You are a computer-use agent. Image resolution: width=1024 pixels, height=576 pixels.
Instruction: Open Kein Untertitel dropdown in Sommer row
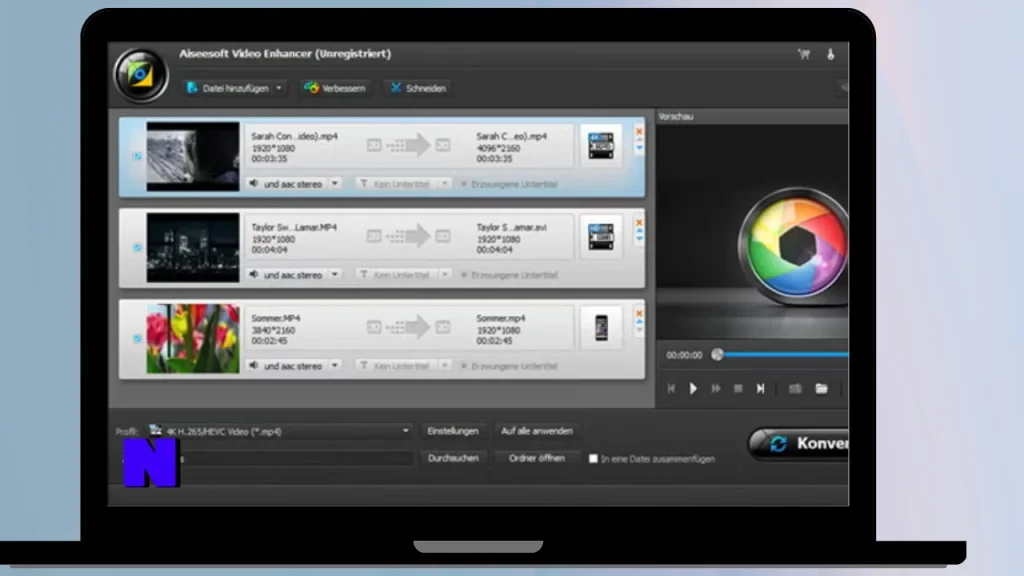(445, 366)
